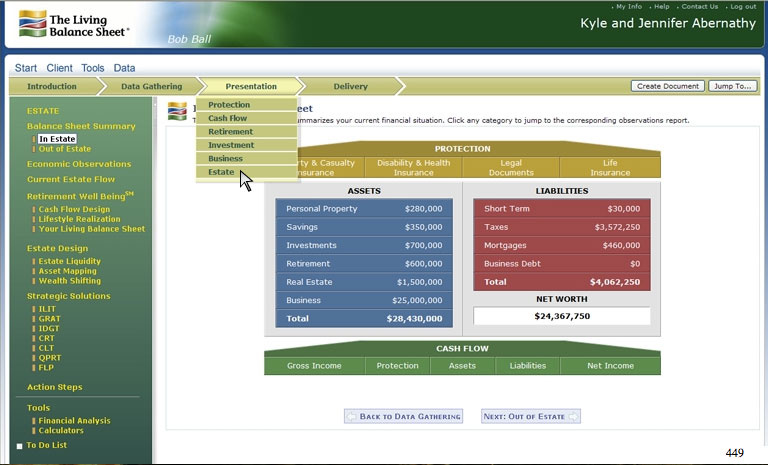768x465 pixels.
Task: Open Economic Observations in sidebar
Action: coord(79,164)
